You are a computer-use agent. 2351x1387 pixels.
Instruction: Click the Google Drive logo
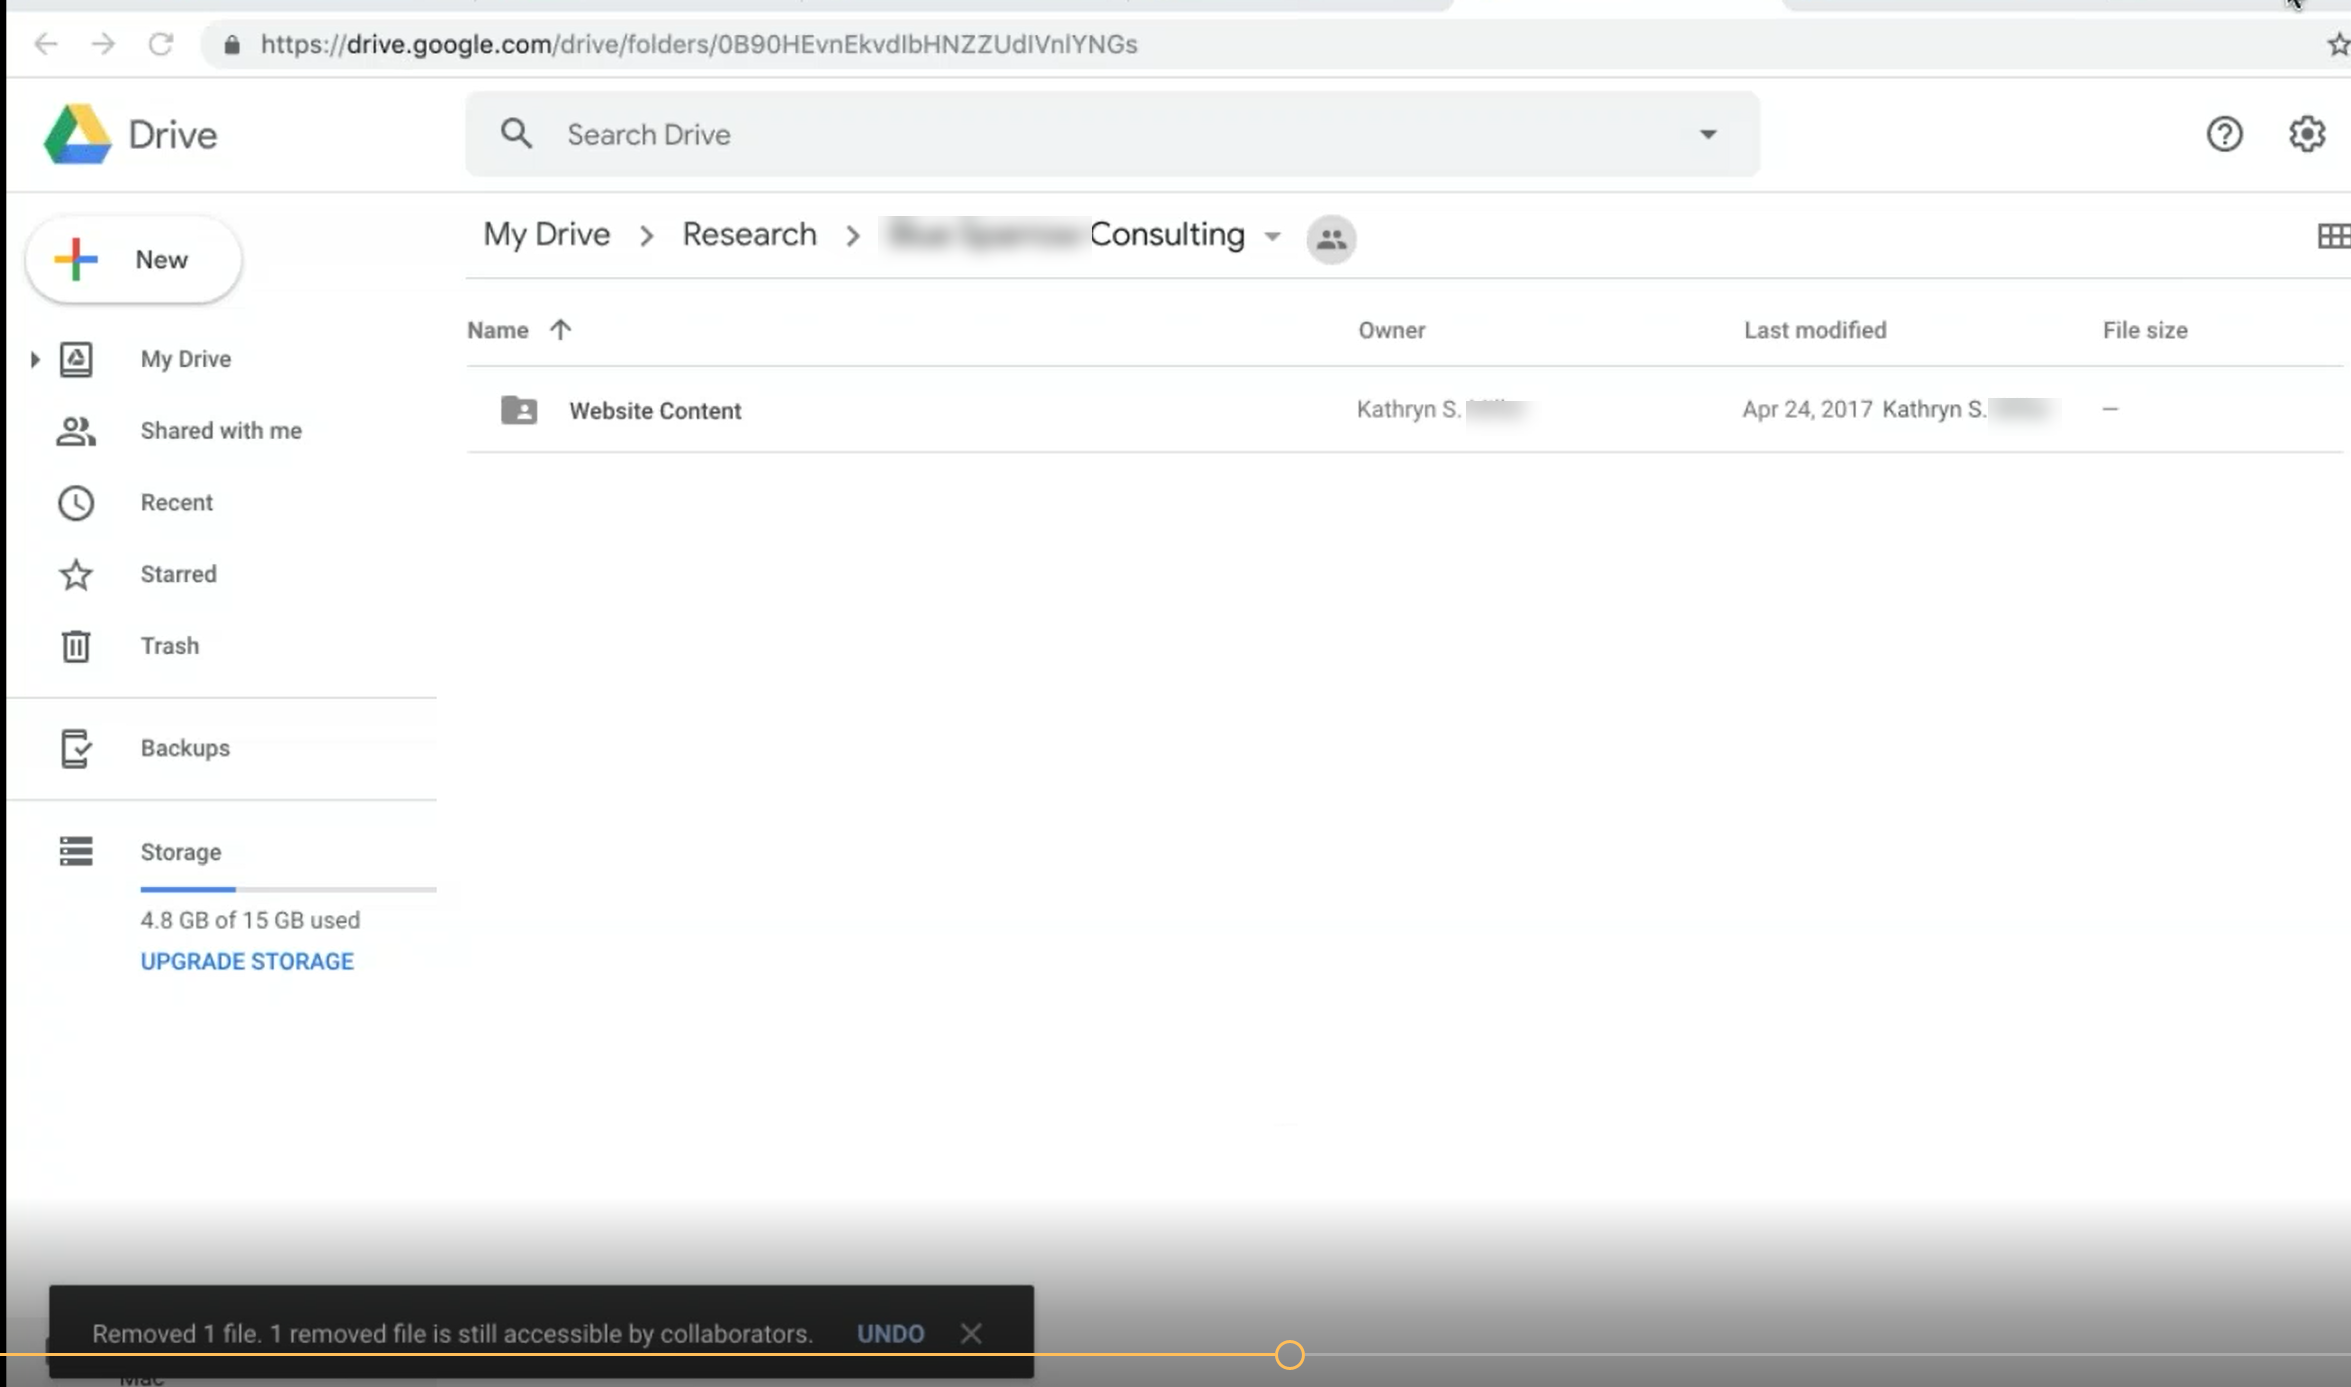tap(77, 134)
